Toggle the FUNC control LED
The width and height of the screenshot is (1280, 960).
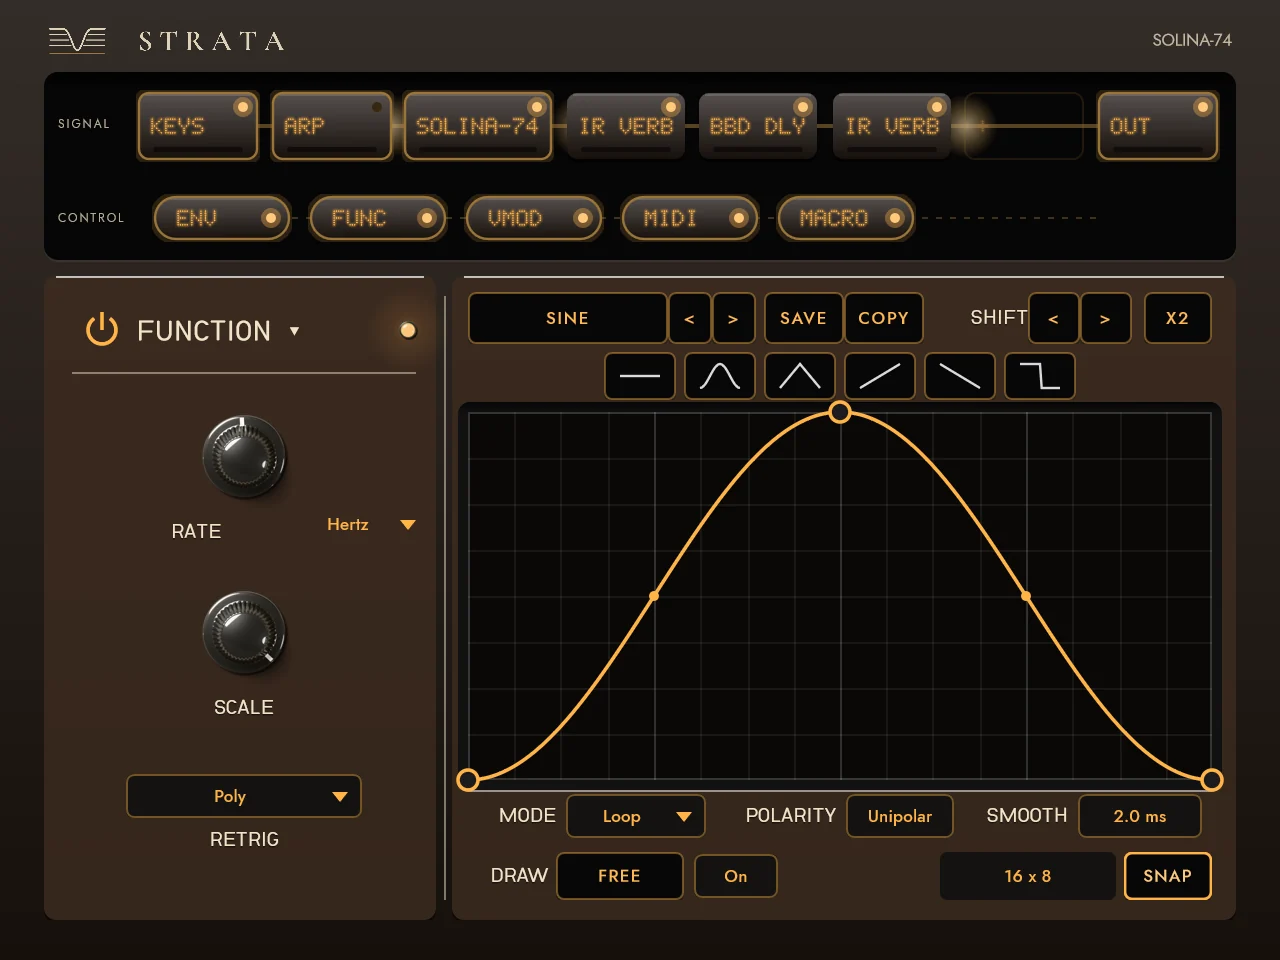(x=427, y=218)
